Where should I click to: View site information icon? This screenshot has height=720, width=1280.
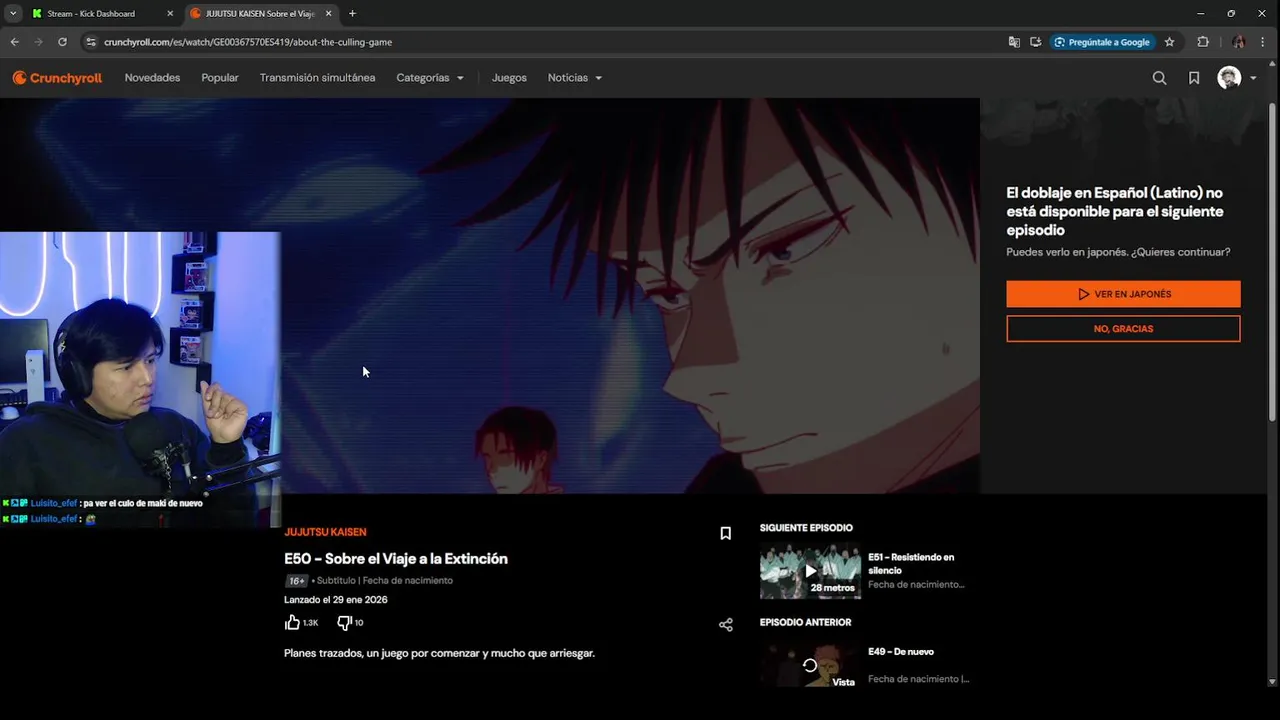tap(91, 42)
